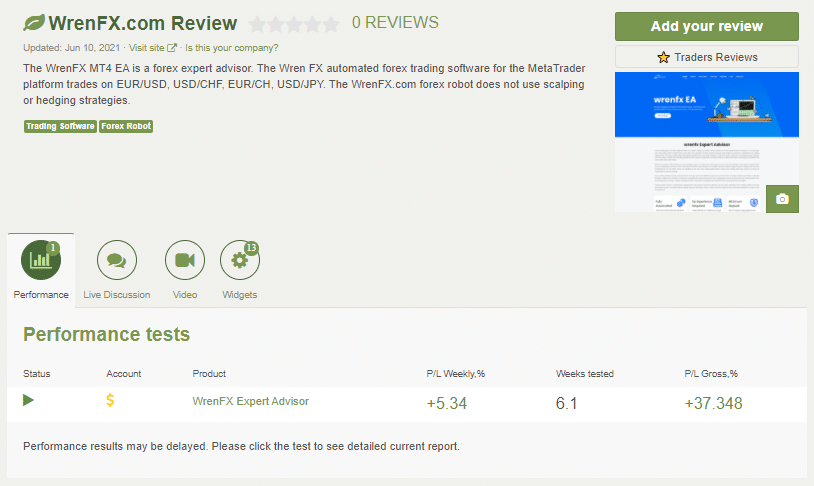Viewport: 814px width, 486px height.
Task: Click the Performance tests heading
Action: pos(106,334)
